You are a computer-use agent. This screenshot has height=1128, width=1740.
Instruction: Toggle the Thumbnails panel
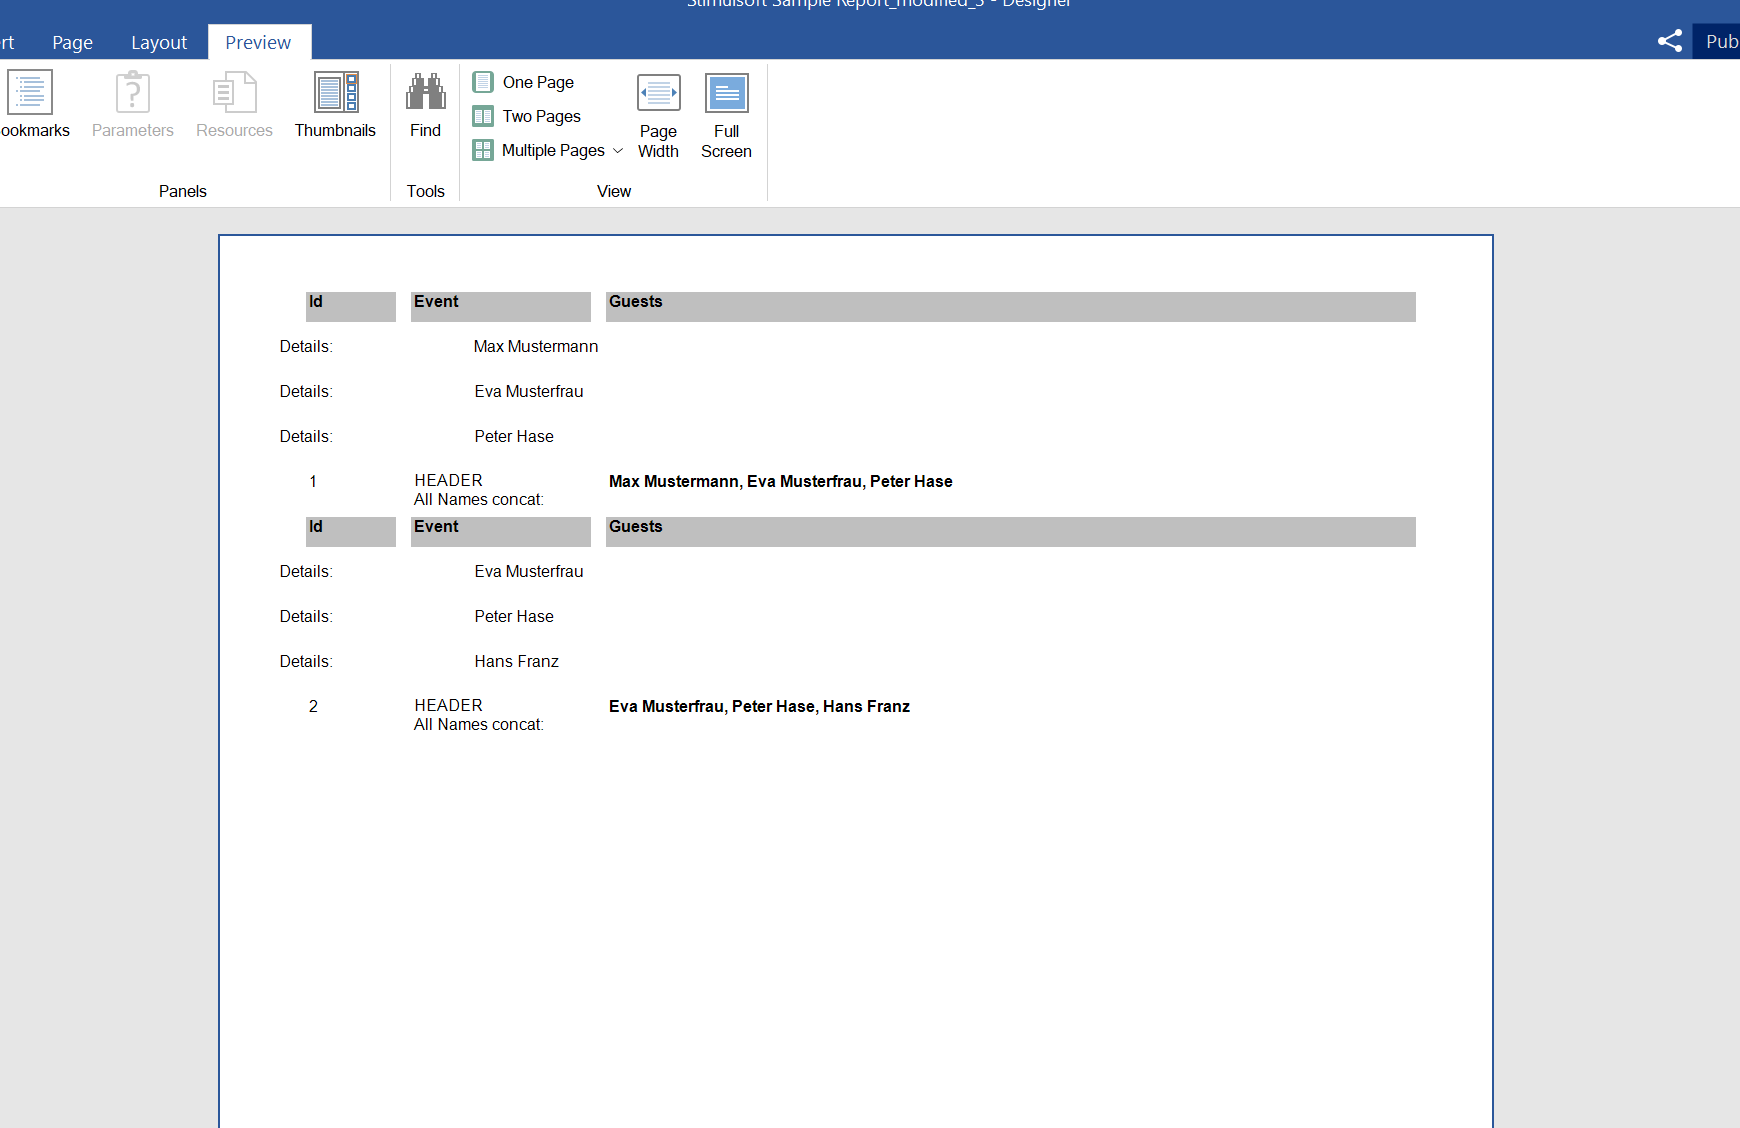[335, 104]
